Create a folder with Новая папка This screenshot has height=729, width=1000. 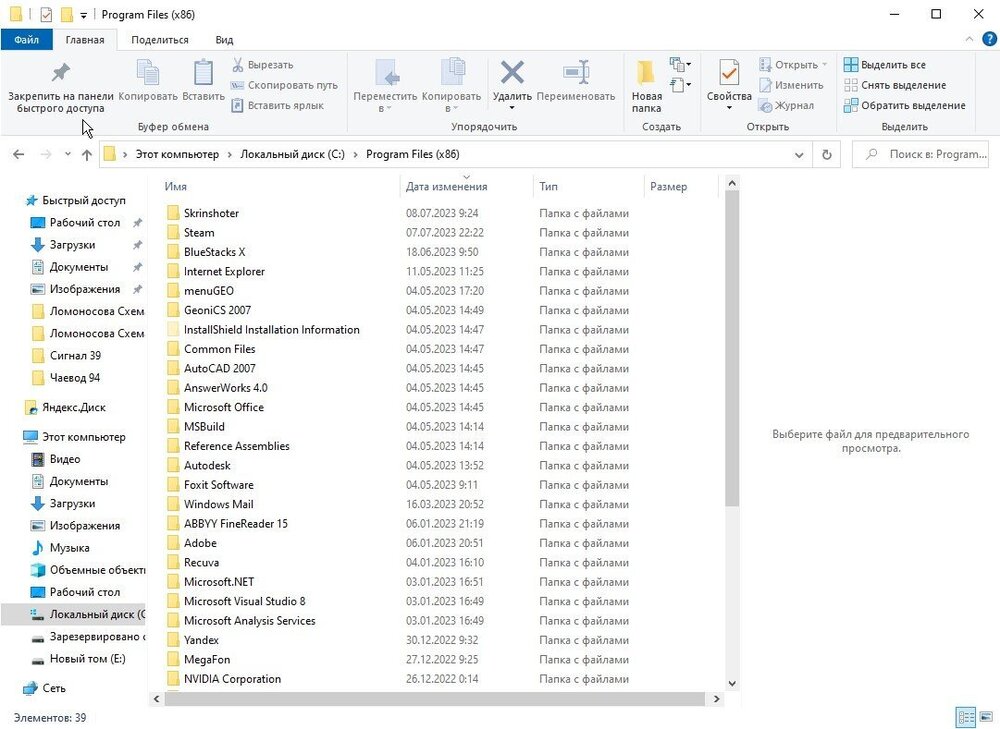[x=647, y=86]
